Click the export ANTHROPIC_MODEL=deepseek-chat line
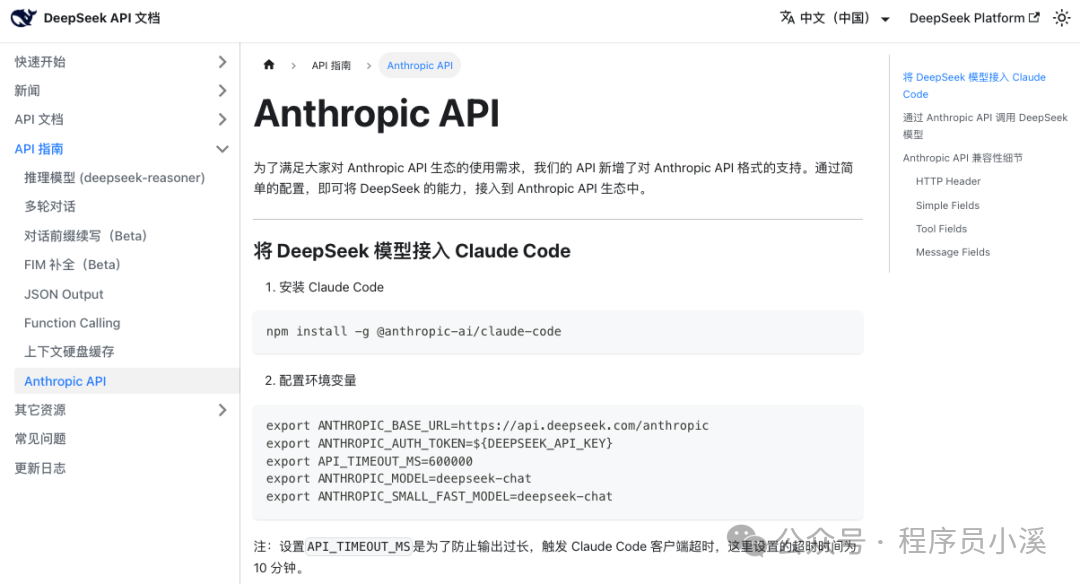Screen dimensions: 1080x584 [398, 479]
